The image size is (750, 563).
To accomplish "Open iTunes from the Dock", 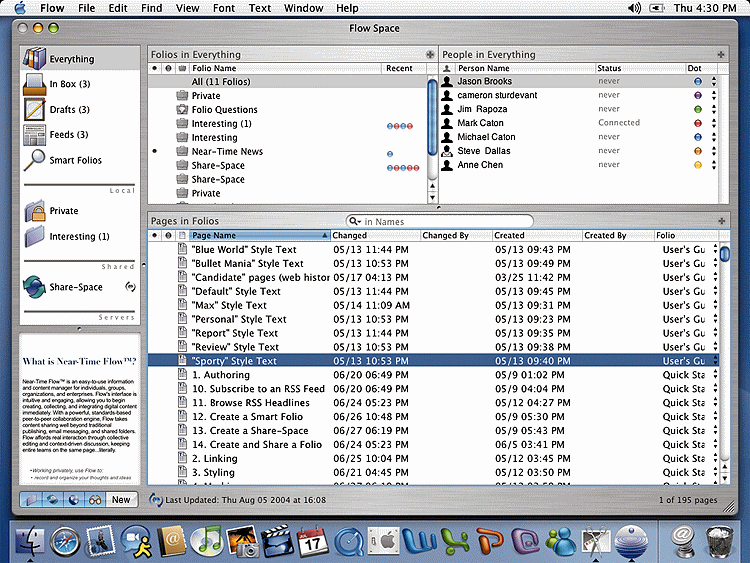I will [208, 541].
